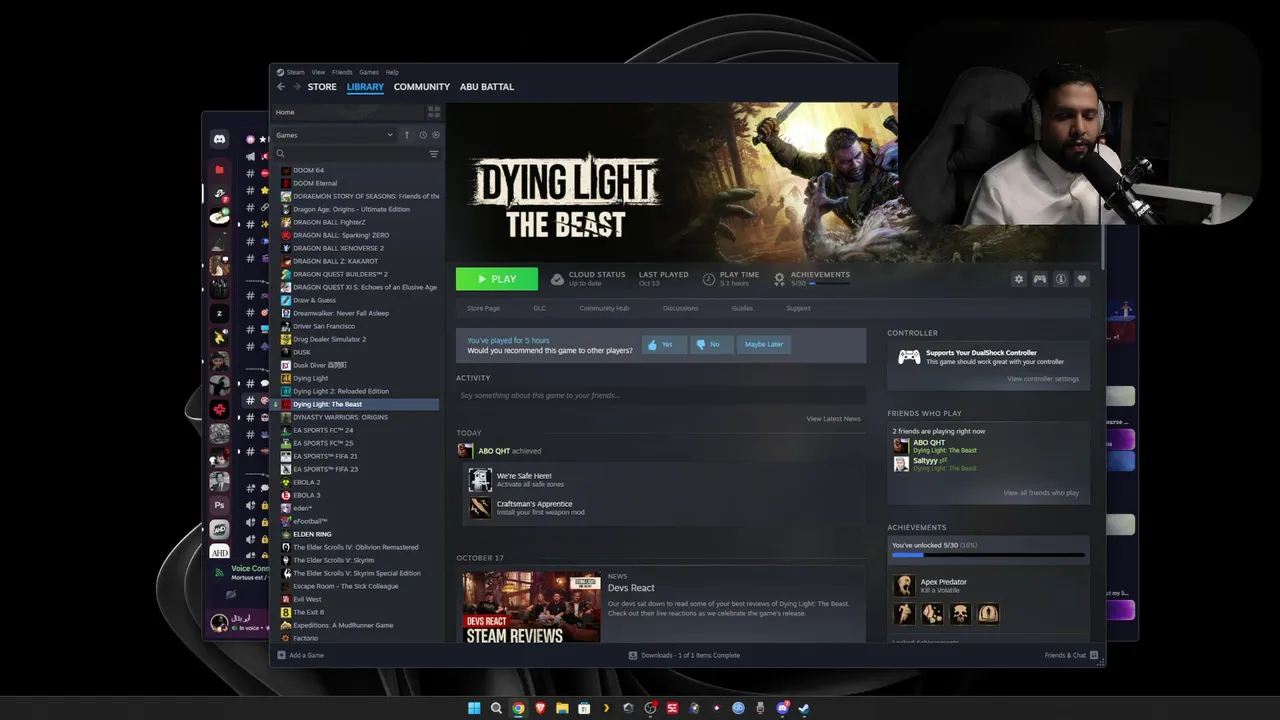The height and width of the screenshot is (720, 1280).
Task: Click View Latest News link
Action: tap(833, 419)
